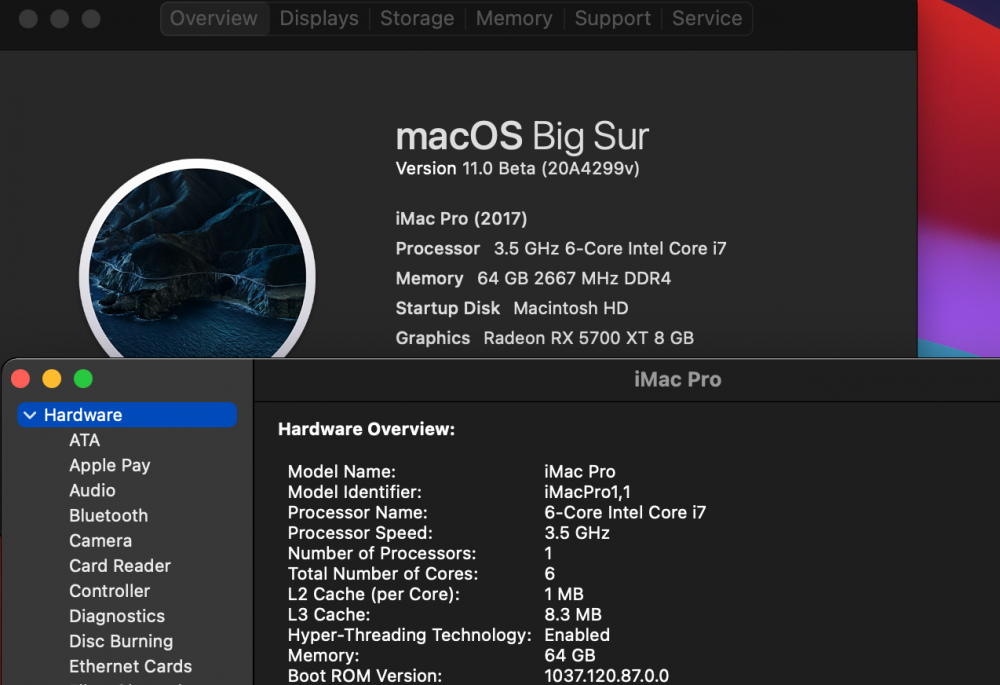Select Card Reader in the sidebar
The width and height of the screenshot is (1000, 685).
[x=120, y=566]
